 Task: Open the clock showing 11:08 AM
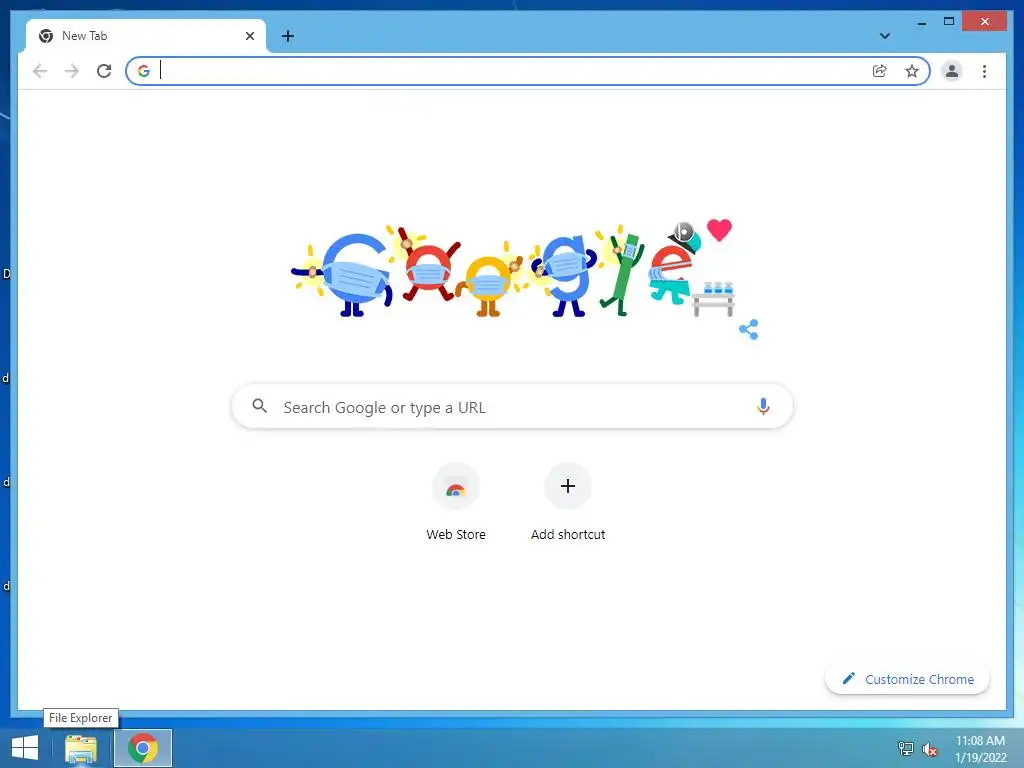[980, 749]
